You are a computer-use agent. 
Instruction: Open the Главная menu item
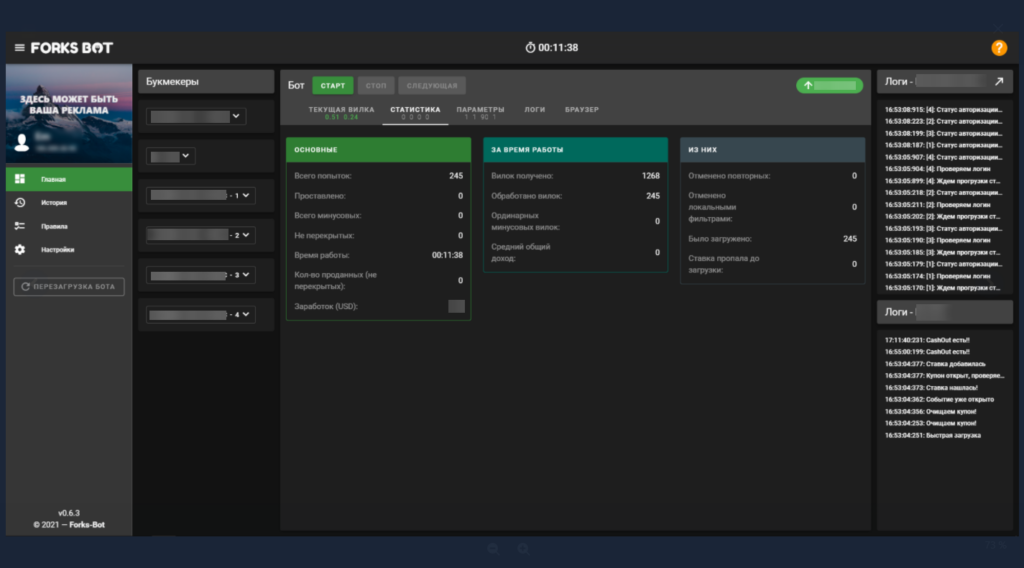(x=69, y=179)
